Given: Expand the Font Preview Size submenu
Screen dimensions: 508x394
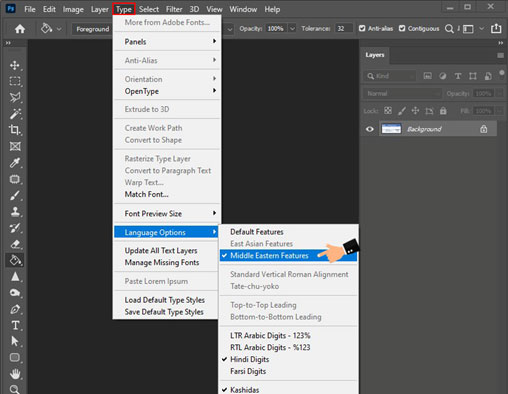Looking at the screenshot, I should click(x=167, y=213).
